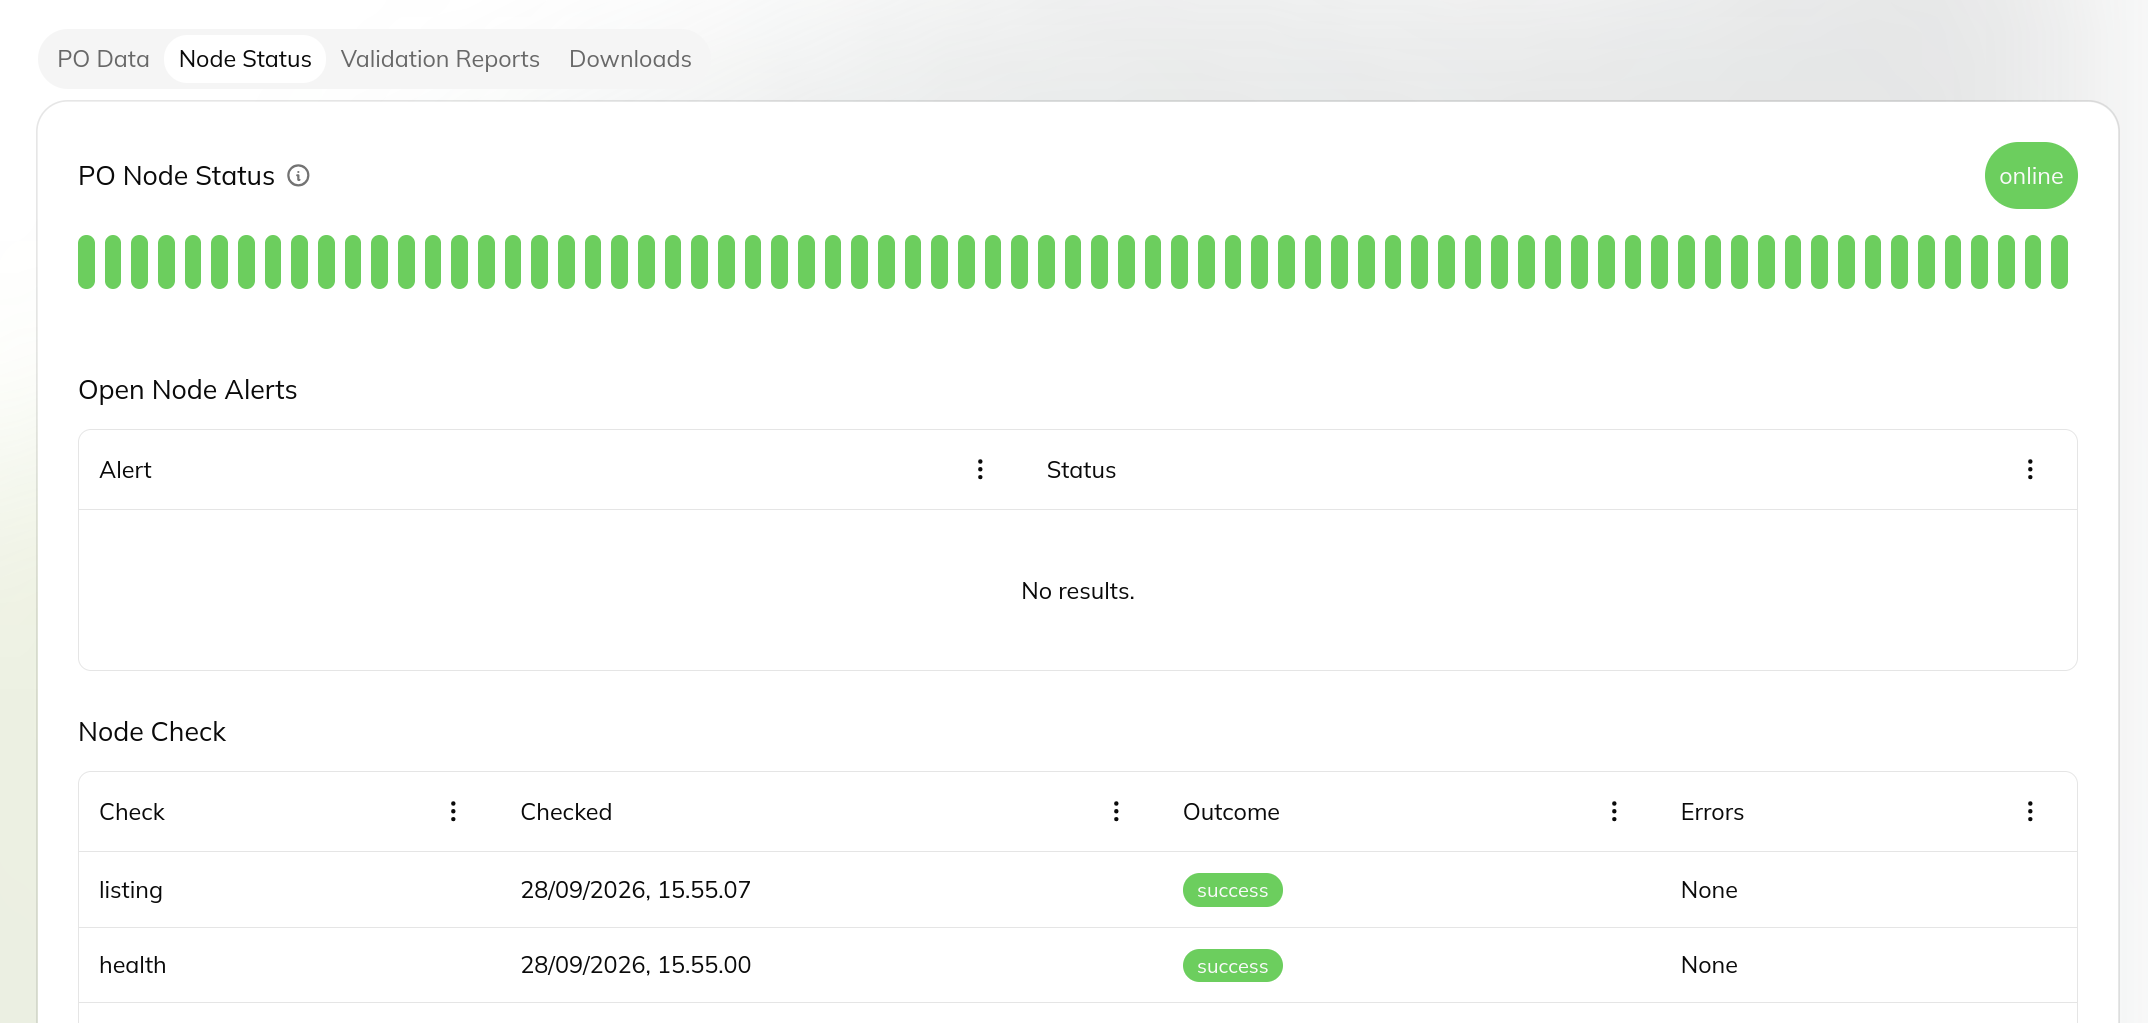Click the success badge in listing row

[x=1232, y=890]
